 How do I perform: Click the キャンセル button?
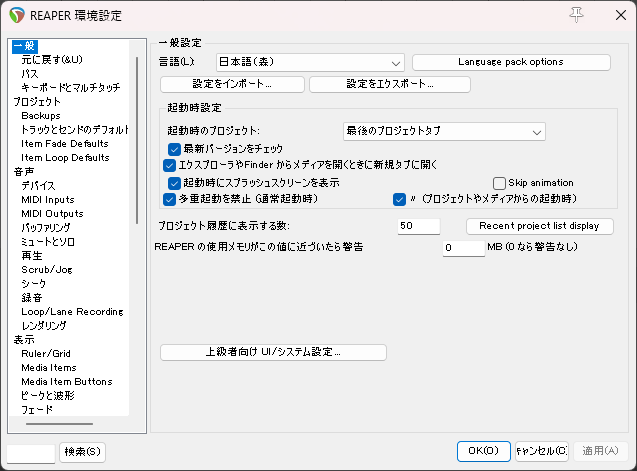[542, 451]
